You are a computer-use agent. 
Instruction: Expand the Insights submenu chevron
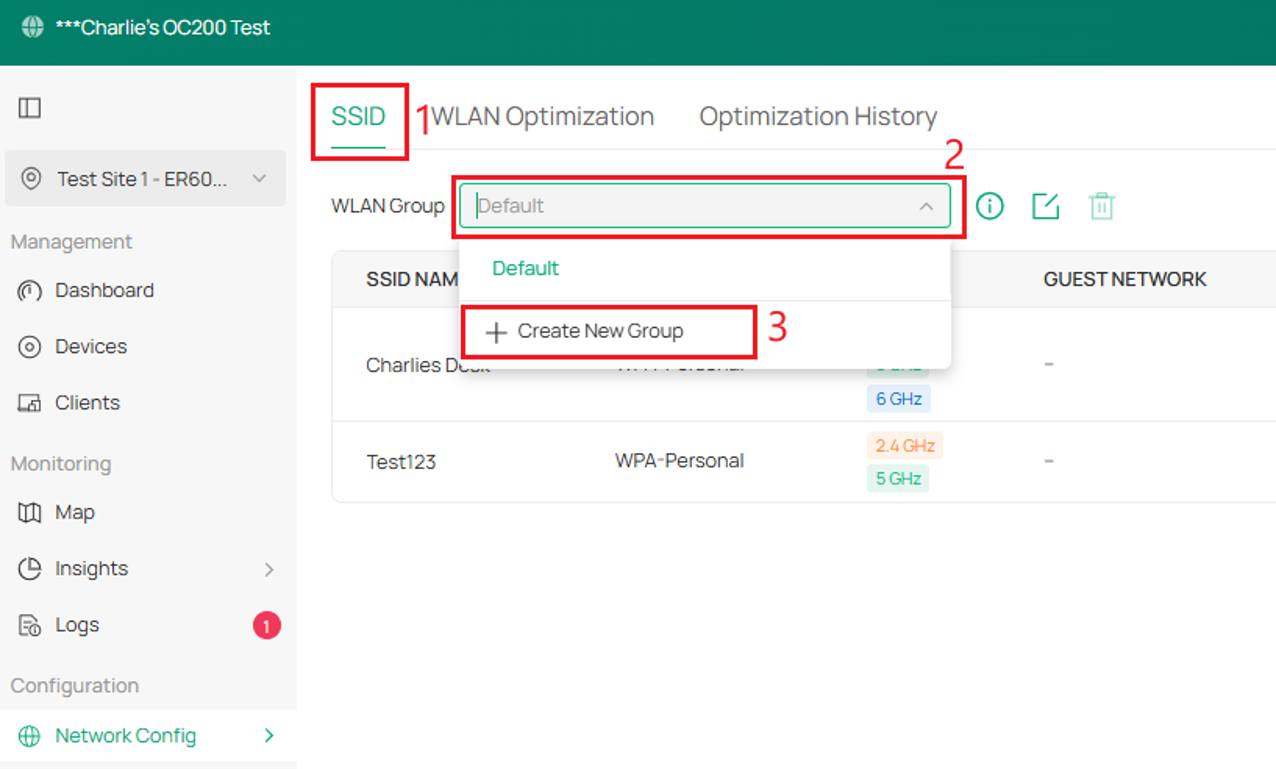pyautogui.click(x=269, y=569)
